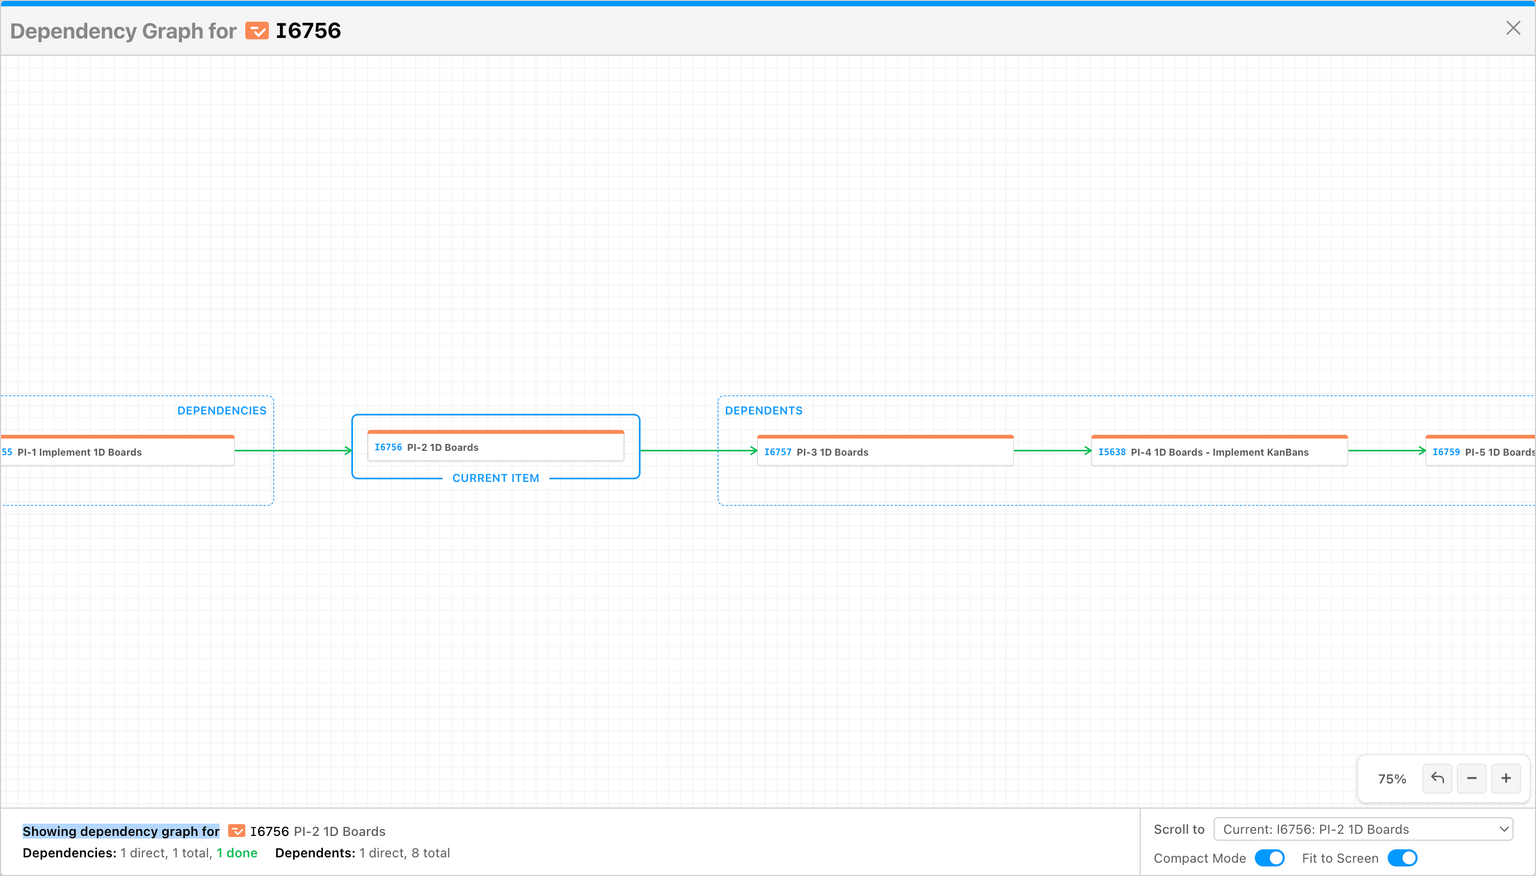The image size is (1536, 876).
Task: Click the CURRENT ITEM label
Action: pyautogui.click(x=495, y=478)
